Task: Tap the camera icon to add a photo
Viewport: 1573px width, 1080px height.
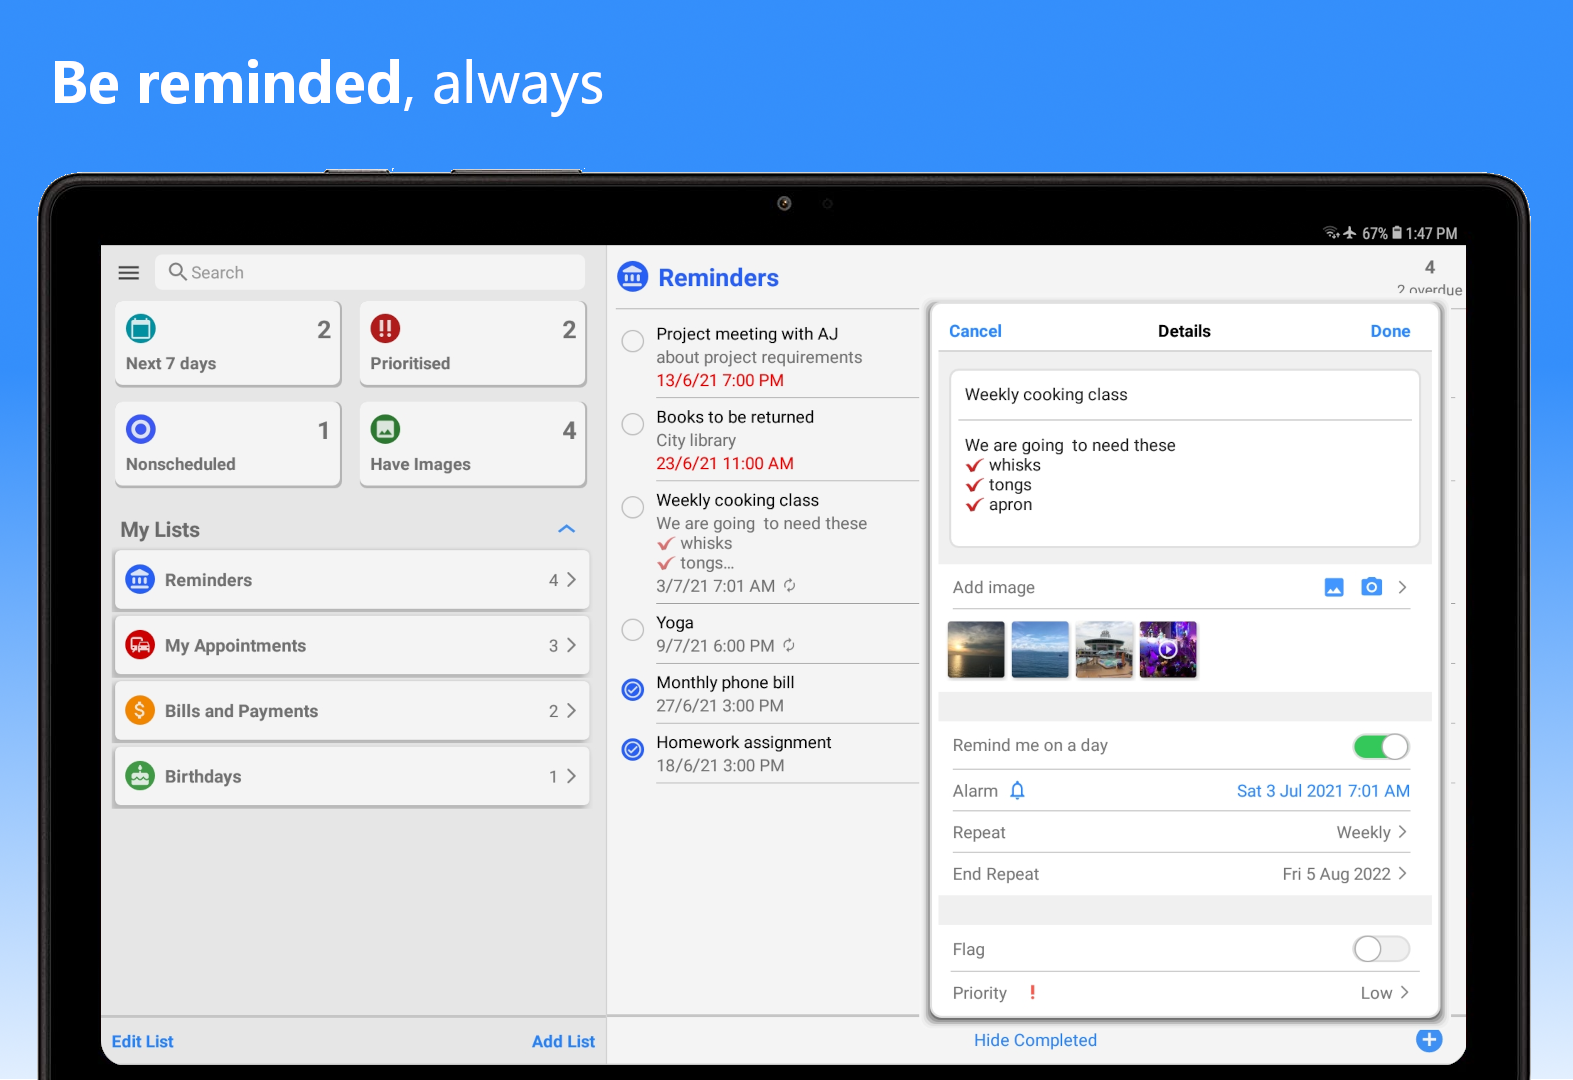Action: (x=1371, y=587)
